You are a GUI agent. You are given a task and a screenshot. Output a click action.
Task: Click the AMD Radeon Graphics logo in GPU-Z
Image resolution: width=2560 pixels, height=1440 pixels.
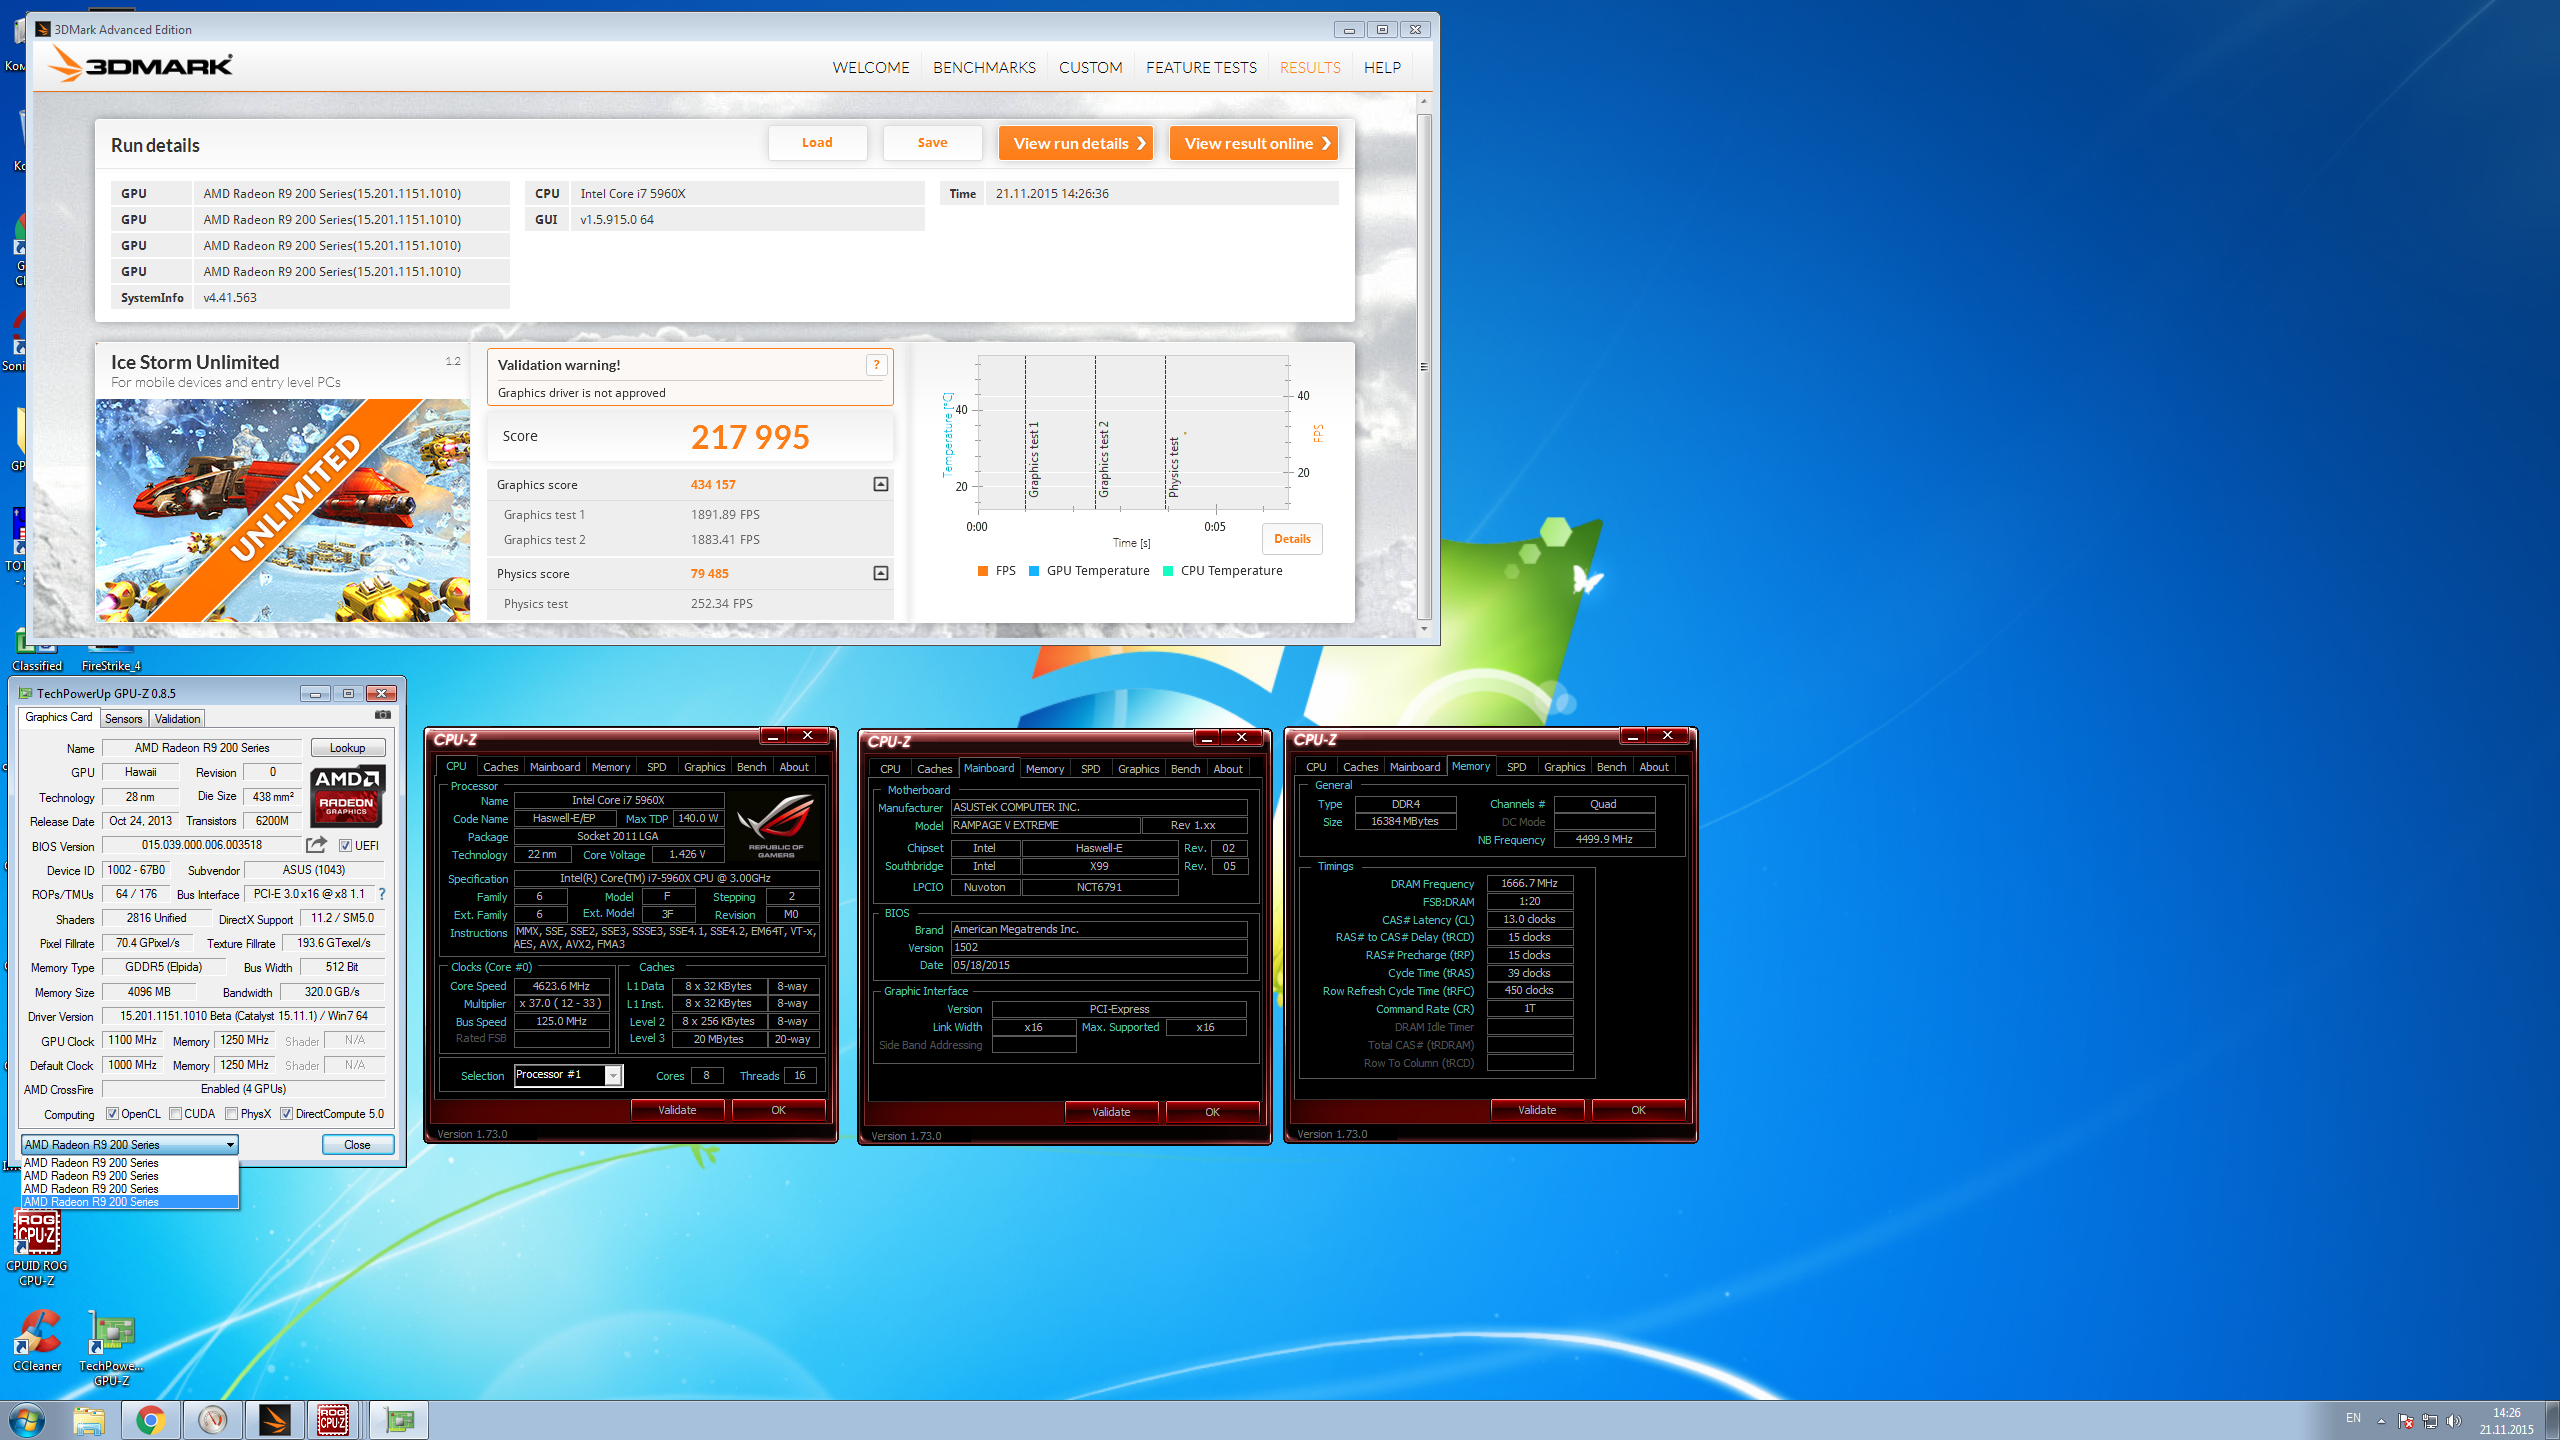click(x=346, y=797)
